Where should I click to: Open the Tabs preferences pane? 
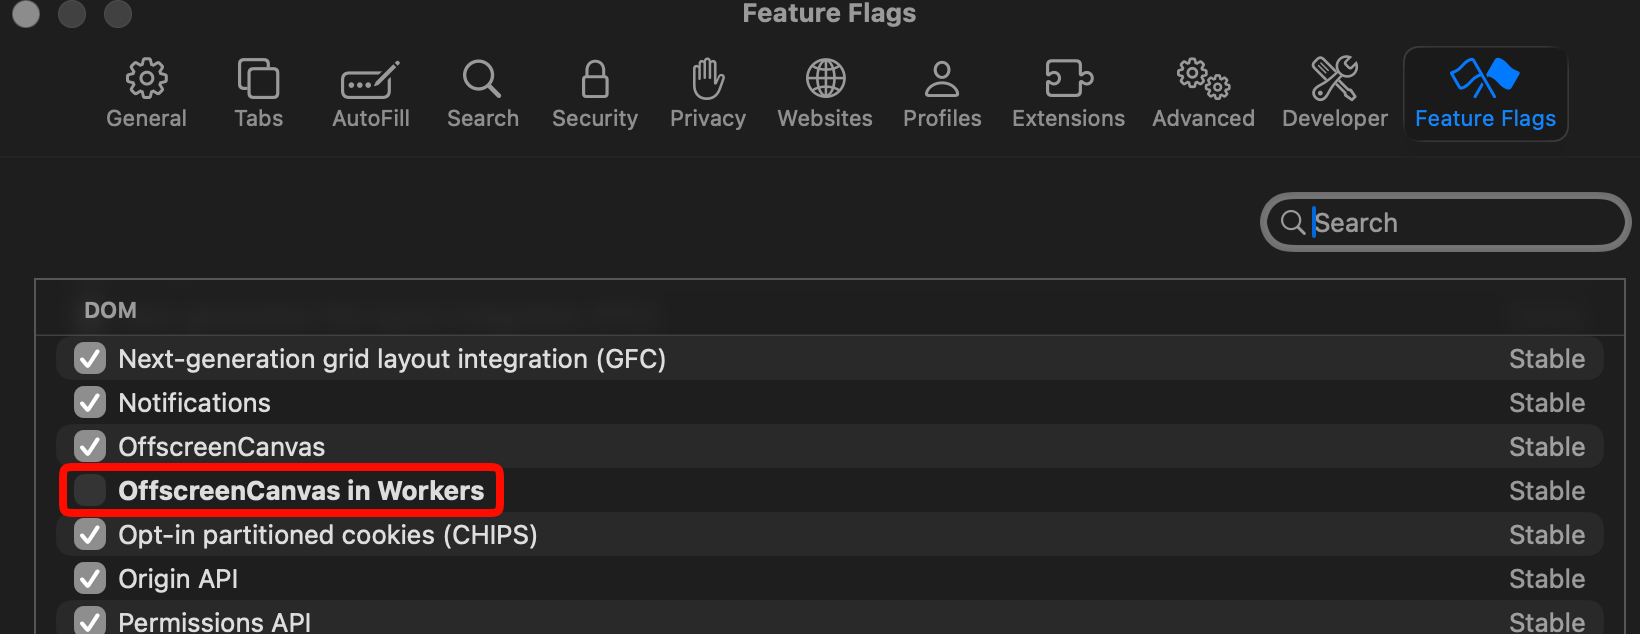(258, 79)
